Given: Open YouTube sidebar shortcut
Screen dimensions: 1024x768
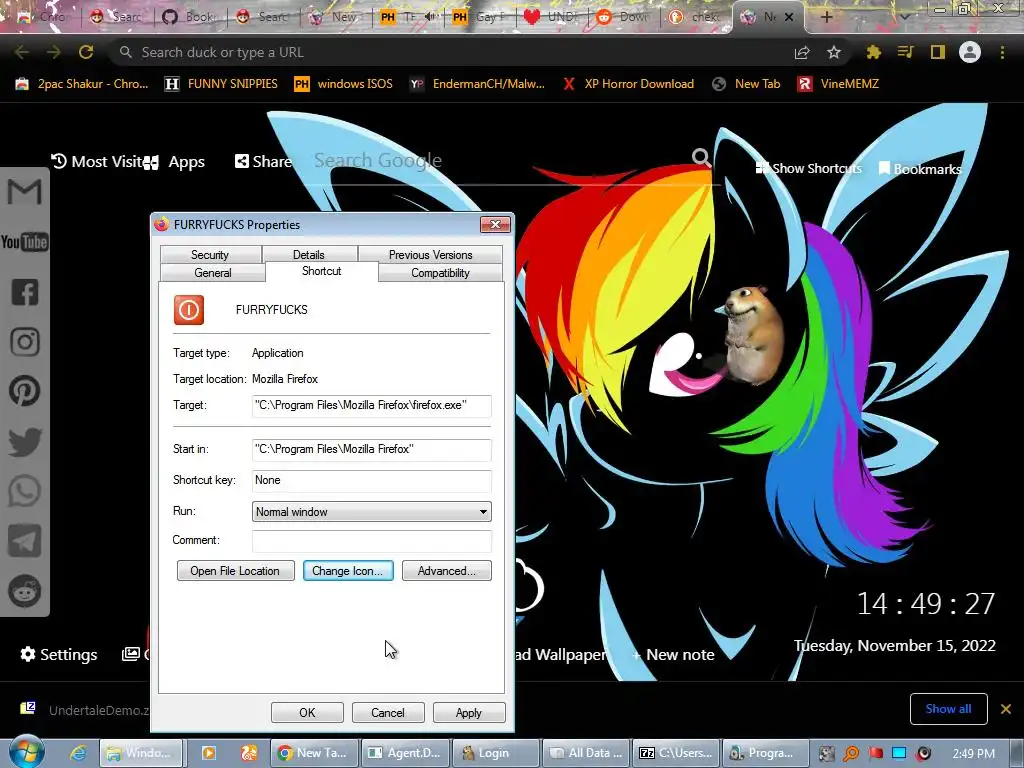Looking at the screenshot, I should [x=24, y=242].
